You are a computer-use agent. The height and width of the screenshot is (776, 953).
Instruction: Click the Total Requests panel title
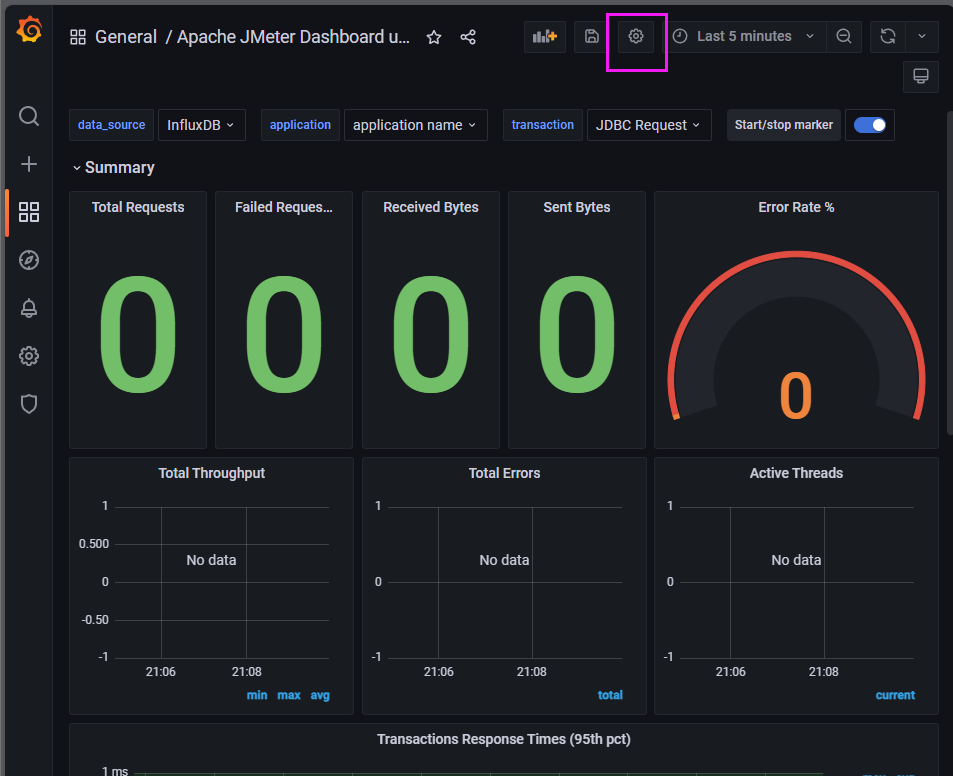(x=138, y=207)
